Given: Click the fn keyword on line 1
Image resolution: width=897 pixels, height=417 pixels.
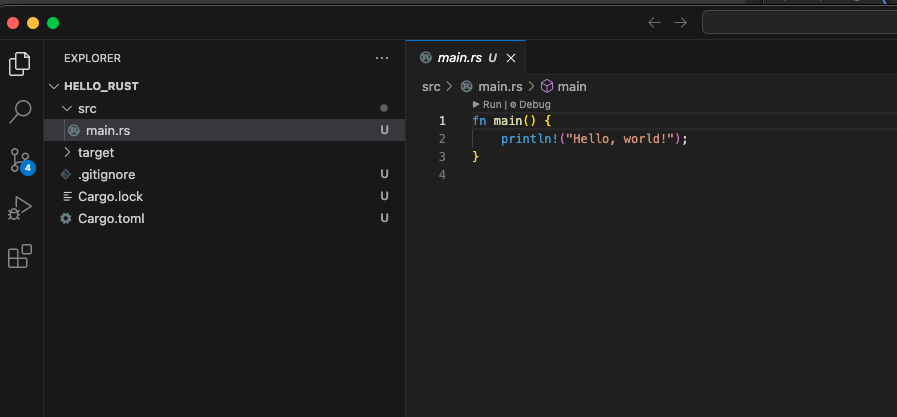Looking at the screenshot, I should (x=479, y=121).
